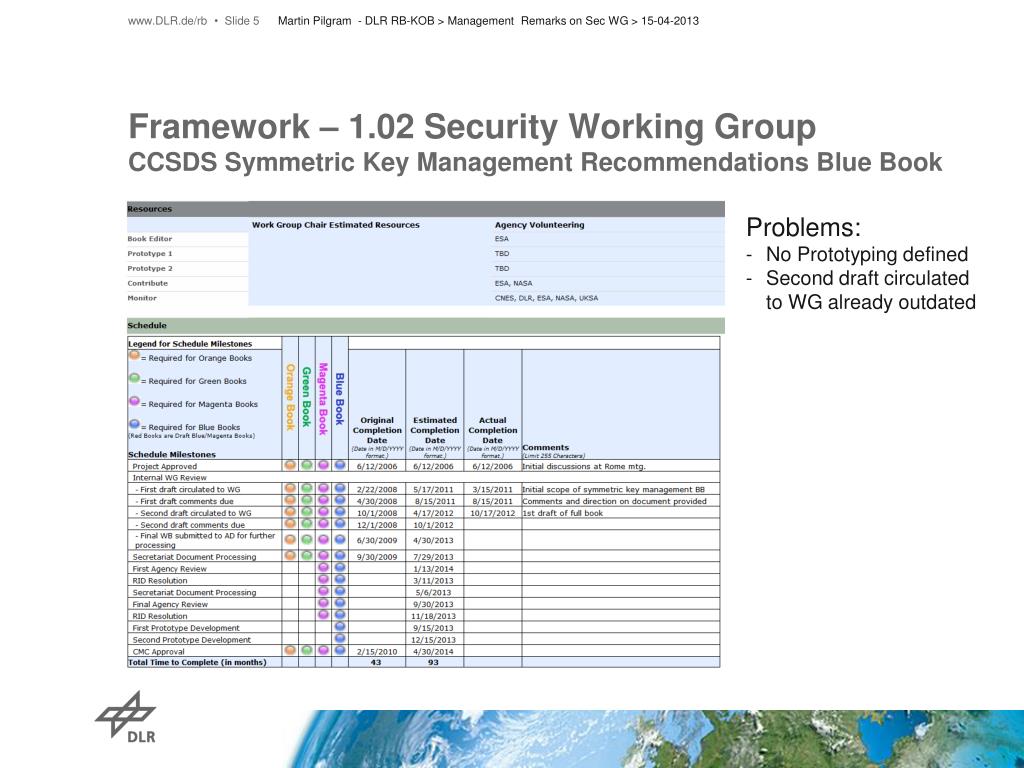Click orange dot in the 7/29/2013 Secretariat row
1024x768 pixels.
click(x=290, y=556)
